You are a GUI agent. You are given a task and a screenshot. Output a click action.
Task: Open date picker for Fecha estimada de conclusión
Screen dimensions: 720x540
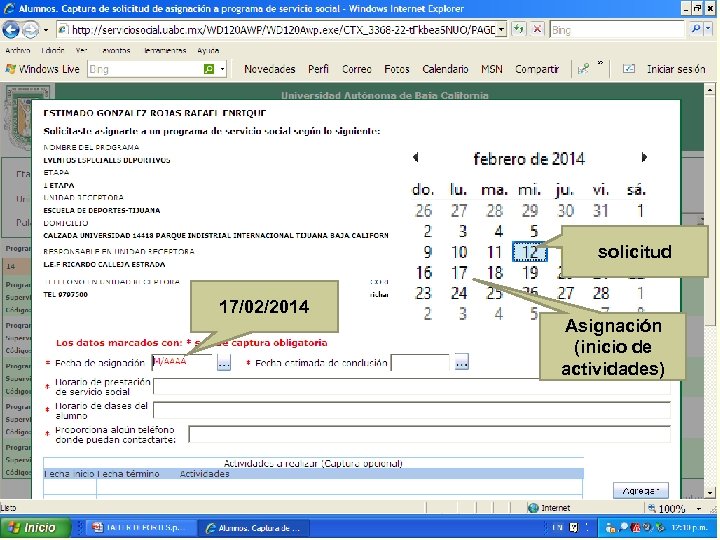(x=462, y=363)
